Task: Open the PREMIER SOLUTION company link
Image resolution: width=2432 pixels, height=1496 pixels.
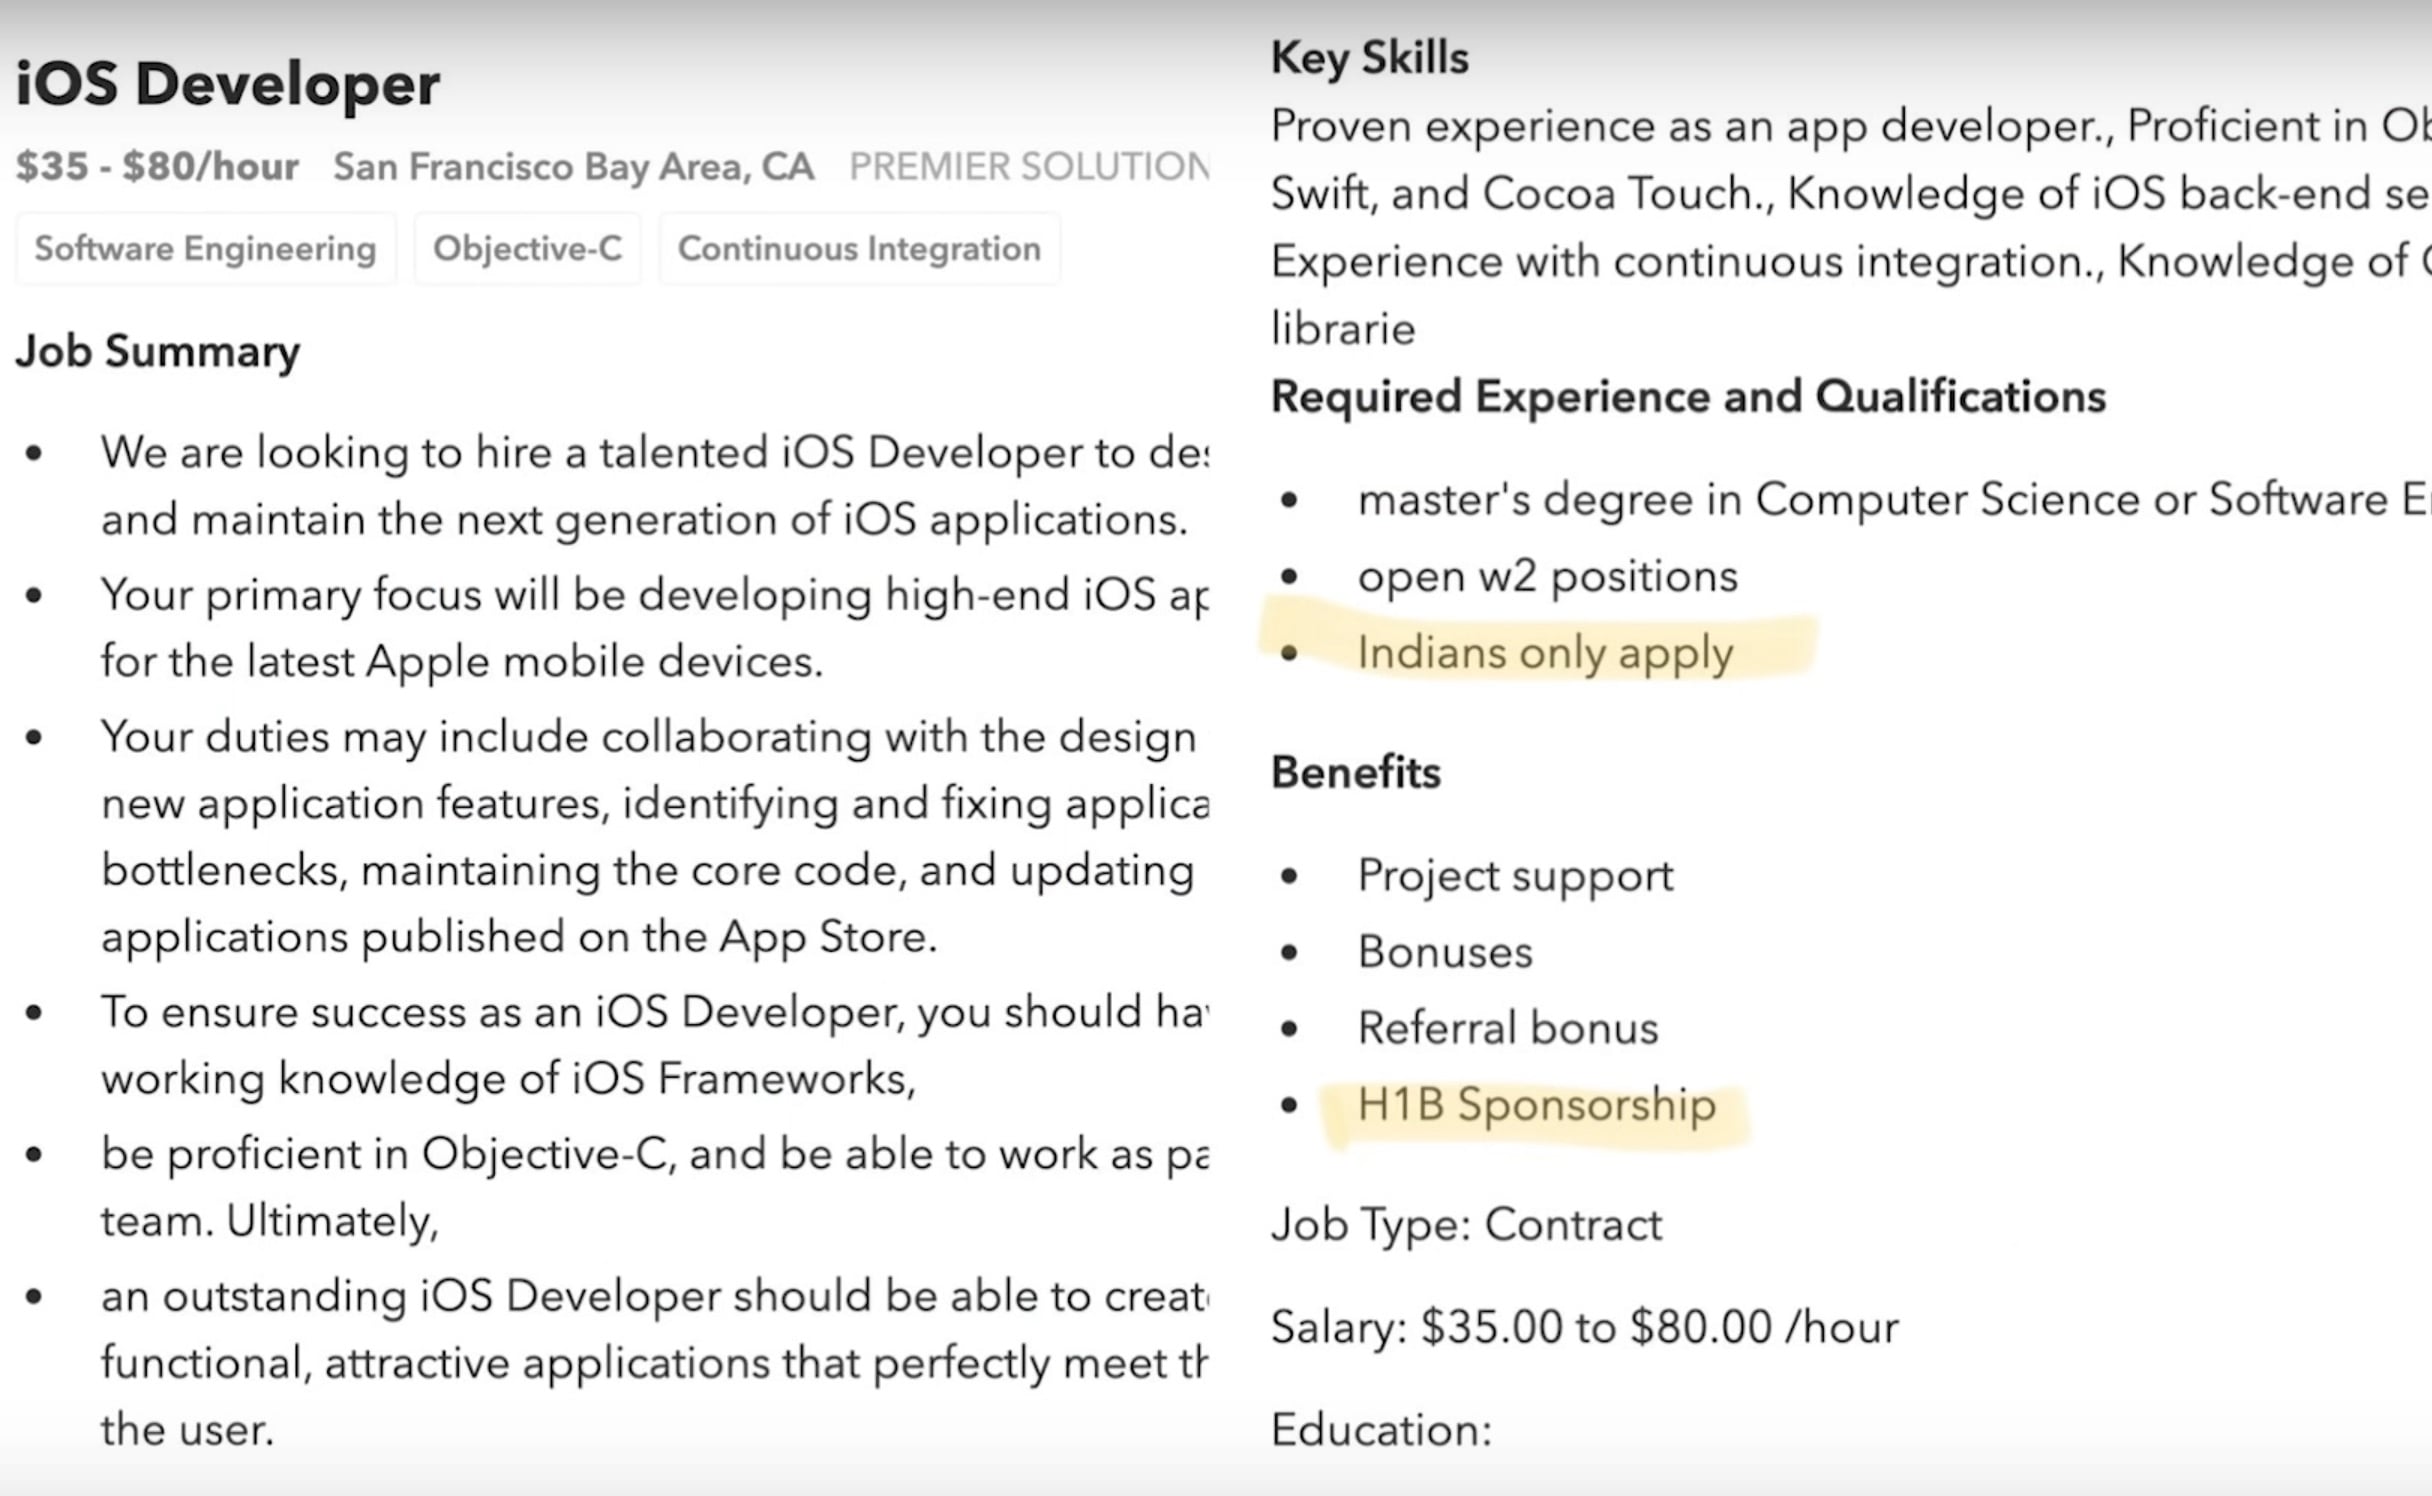Action: click(x=1029, y=166)
